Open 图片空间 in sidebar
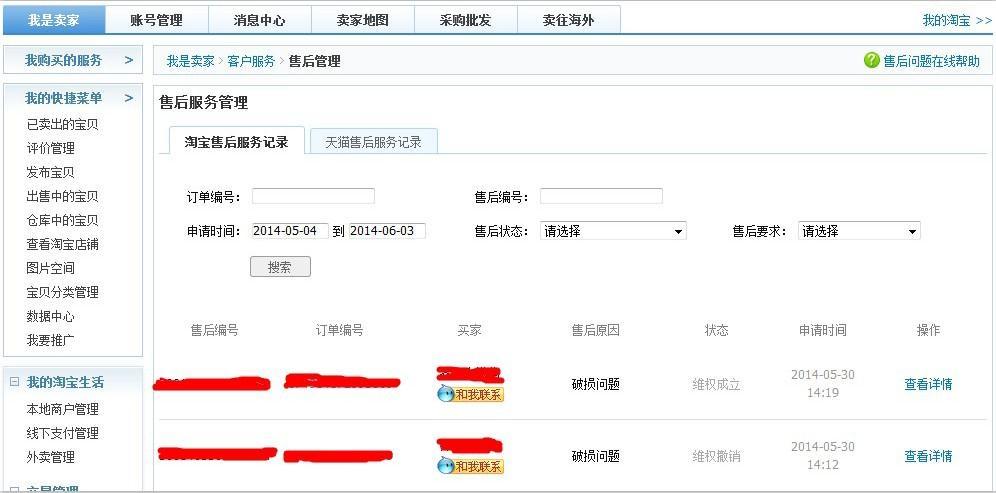This screenshot has width=996, height=493. click(x=50, y=268)
